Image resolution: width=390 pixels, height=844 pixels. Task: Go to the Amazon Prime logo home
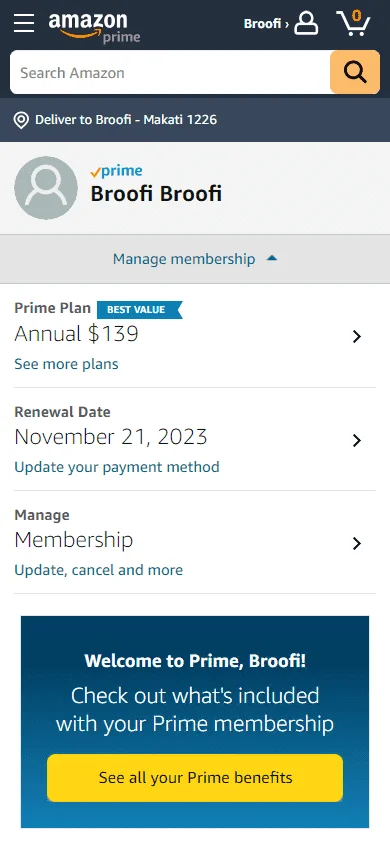click(94, 27)
